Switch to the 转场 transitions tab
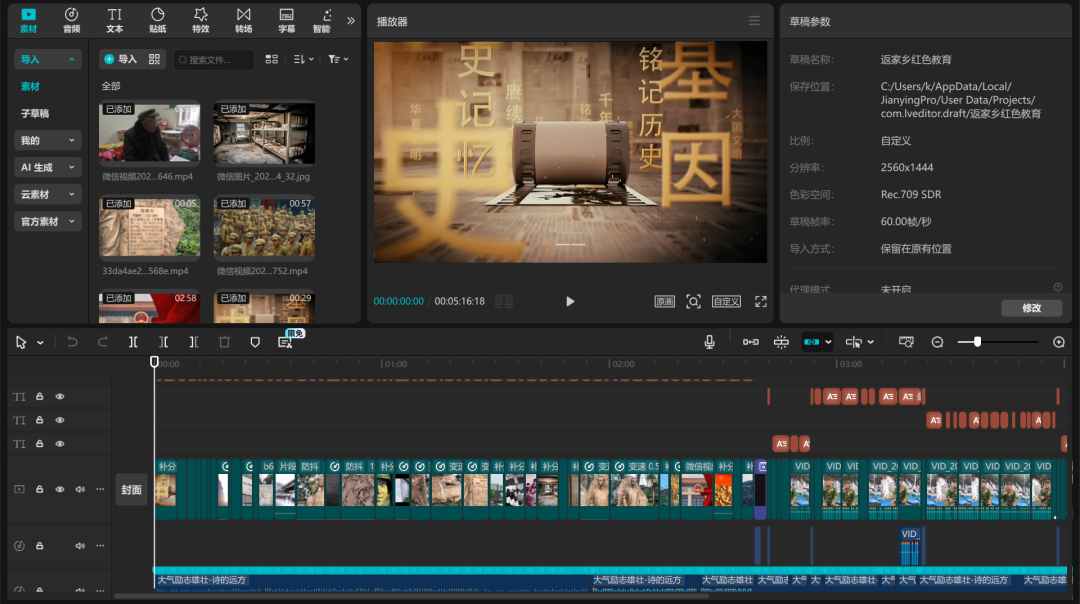1080x604 pixels. [244, 19]
